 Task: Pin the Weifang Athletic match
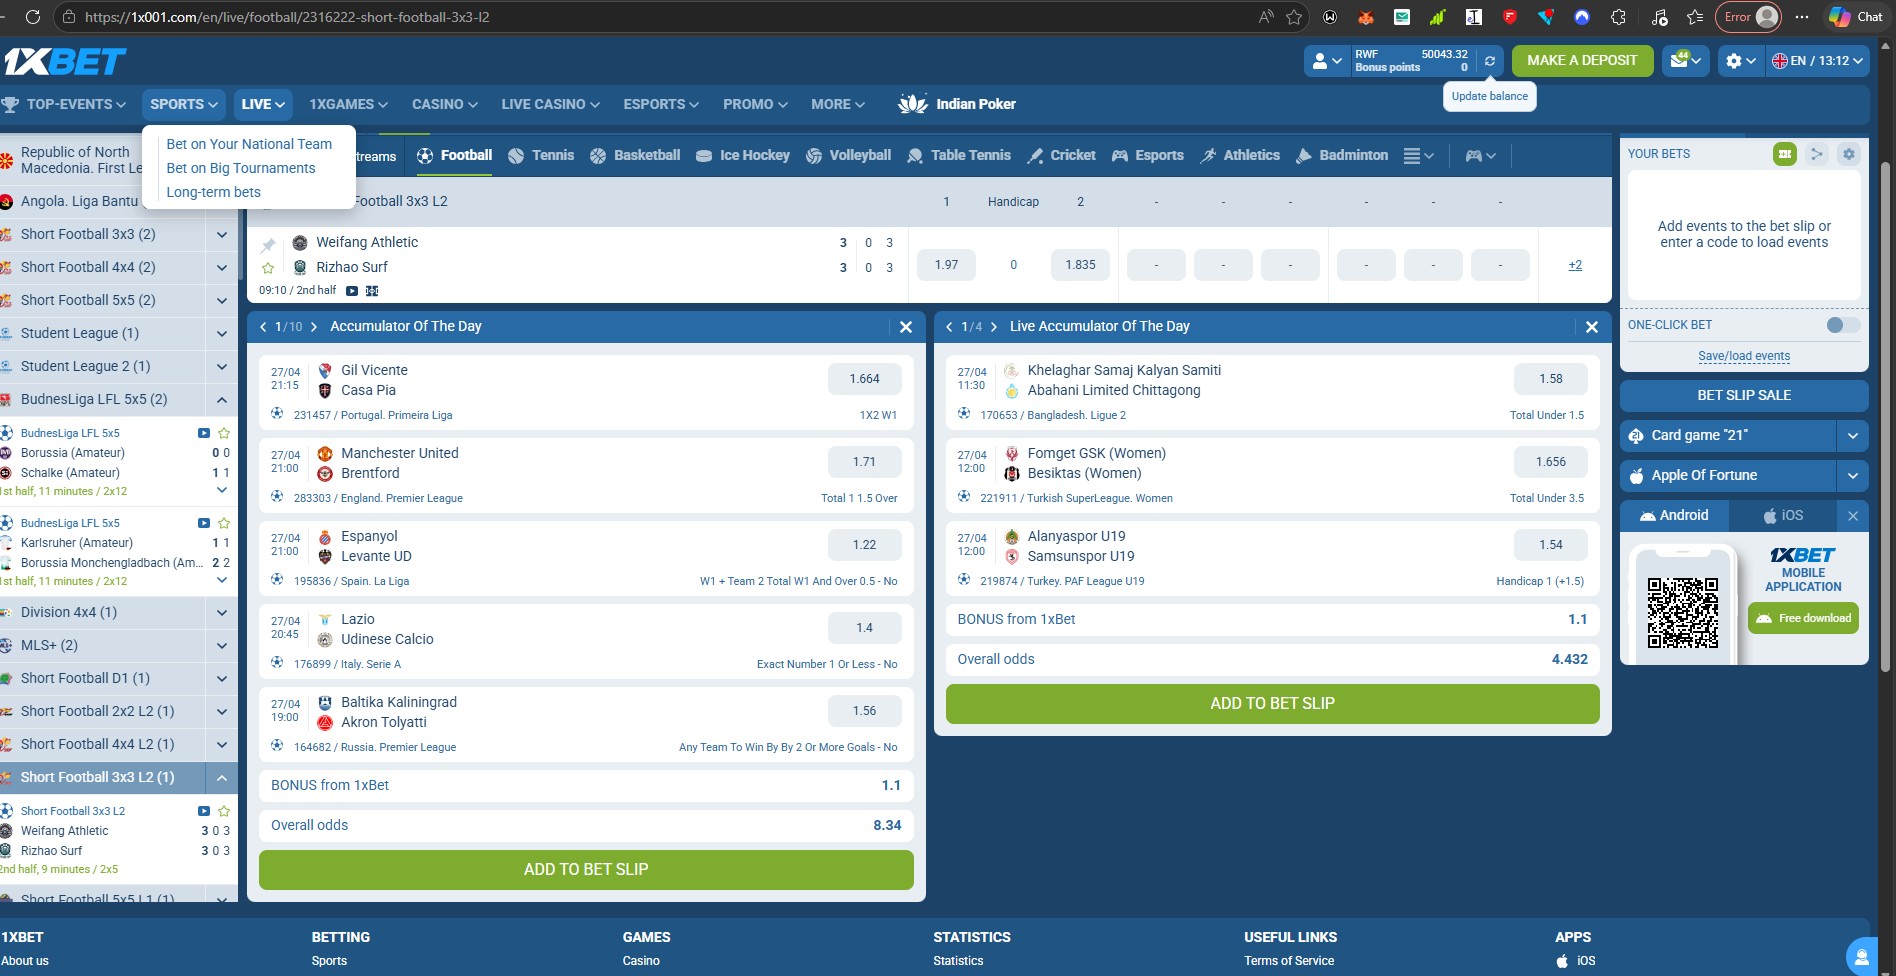(x=268, y=245)
